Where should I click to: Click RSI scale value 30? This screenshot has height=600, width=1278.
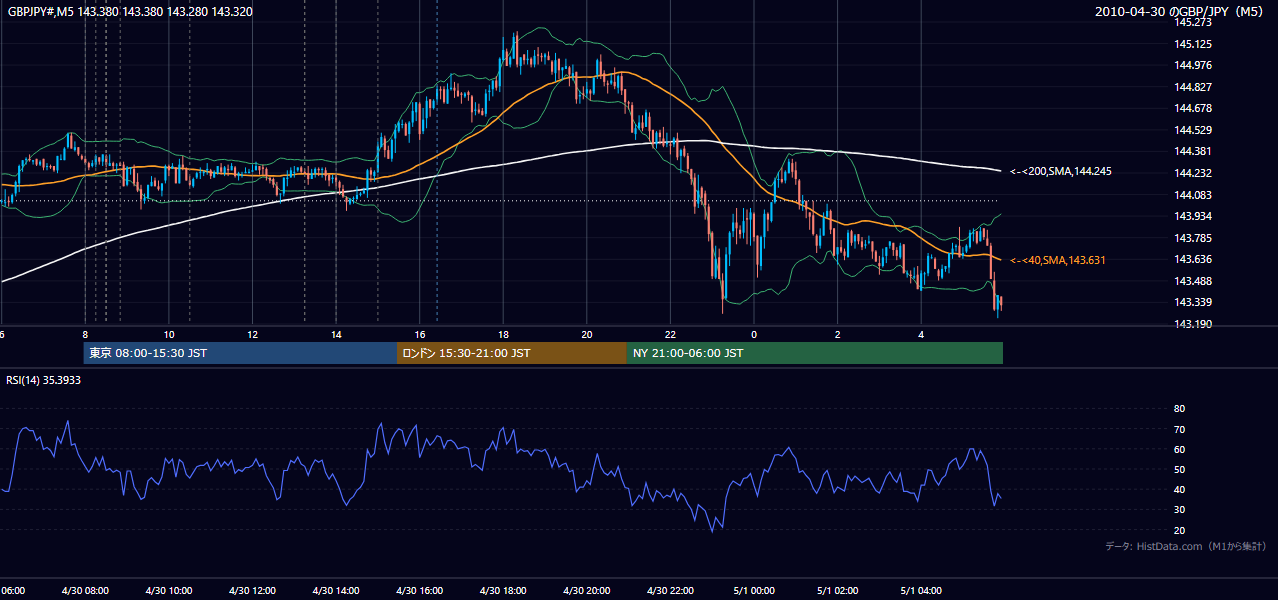point(1180,510)
